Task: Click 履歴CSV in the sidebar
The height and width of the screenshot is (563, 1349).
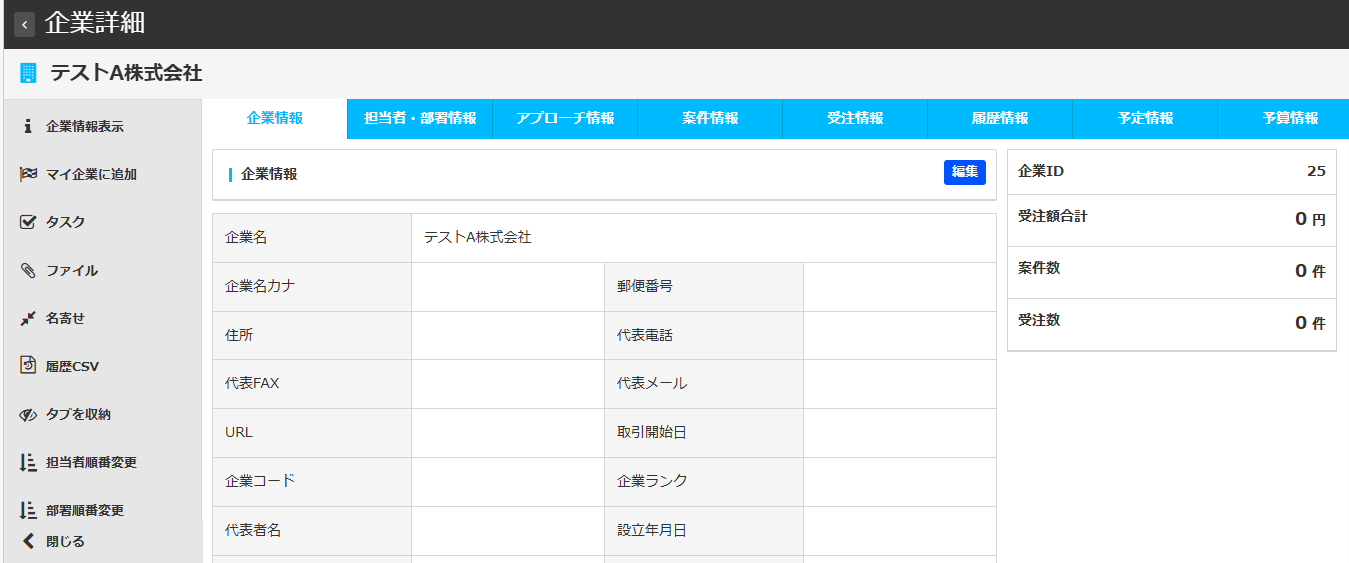Action: (x=72, y=366)
